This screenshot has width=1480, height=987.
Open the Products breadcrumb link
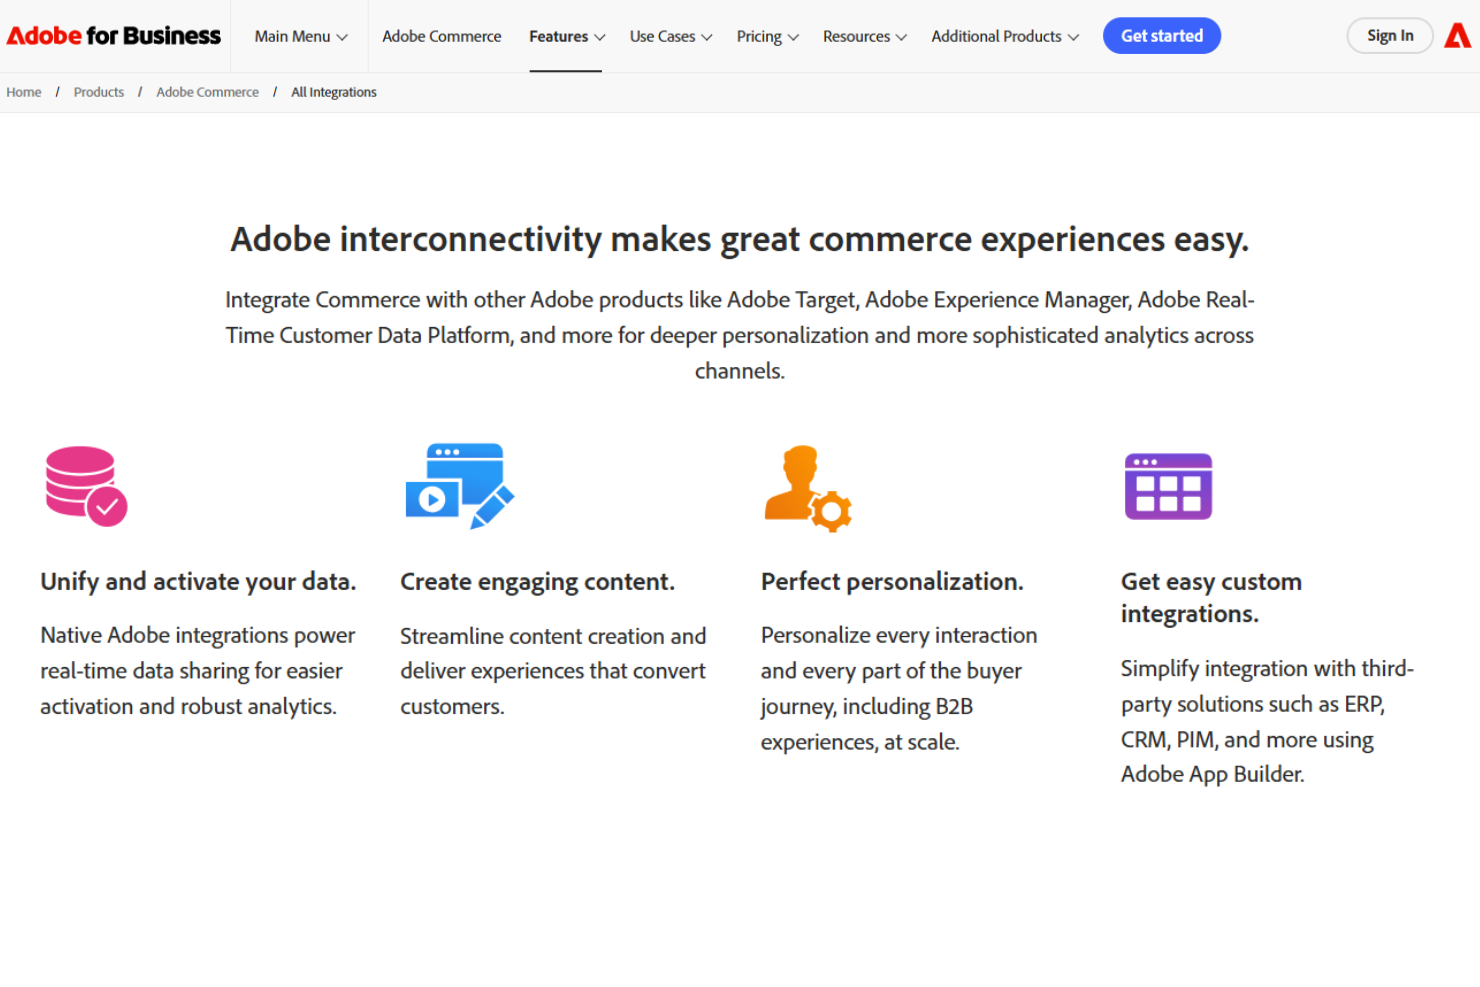click(x=98, y=91)
